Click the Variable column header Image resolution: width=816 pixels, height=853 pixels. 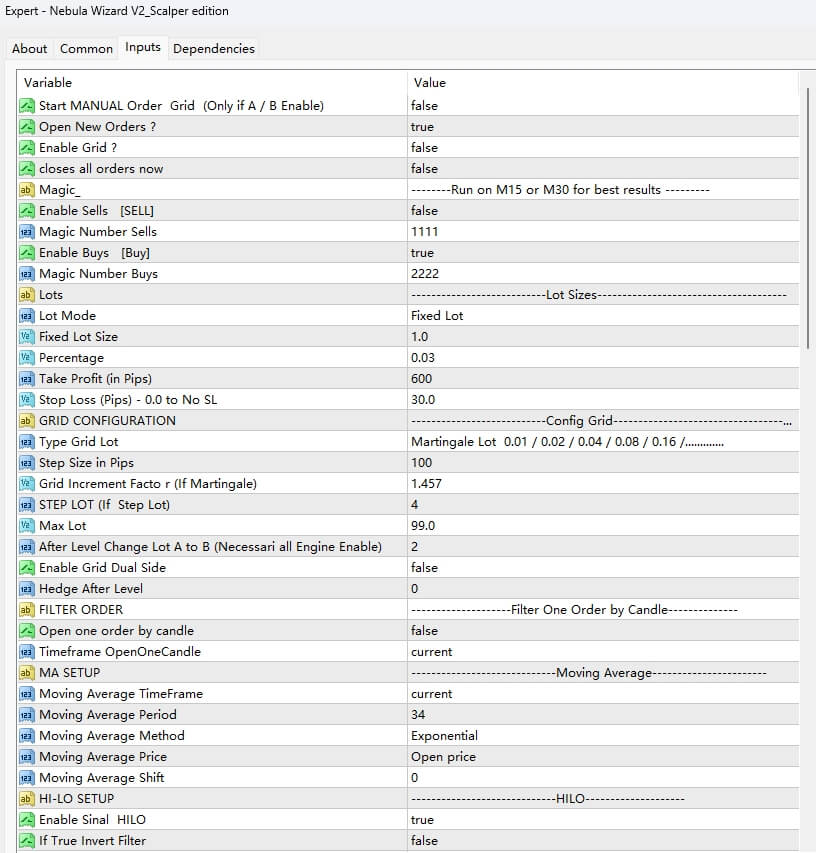tap(48, 82)
